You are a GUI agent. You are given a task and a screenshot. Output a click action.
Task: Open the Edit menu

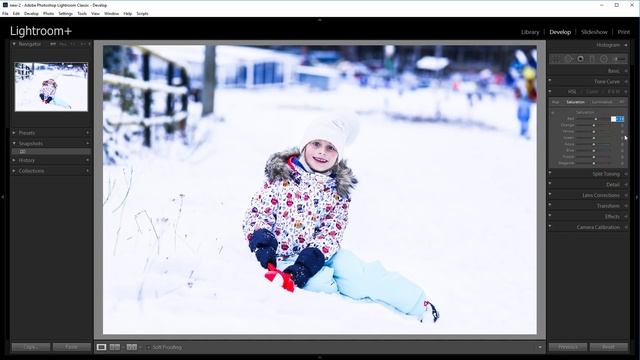coord(16,13)
